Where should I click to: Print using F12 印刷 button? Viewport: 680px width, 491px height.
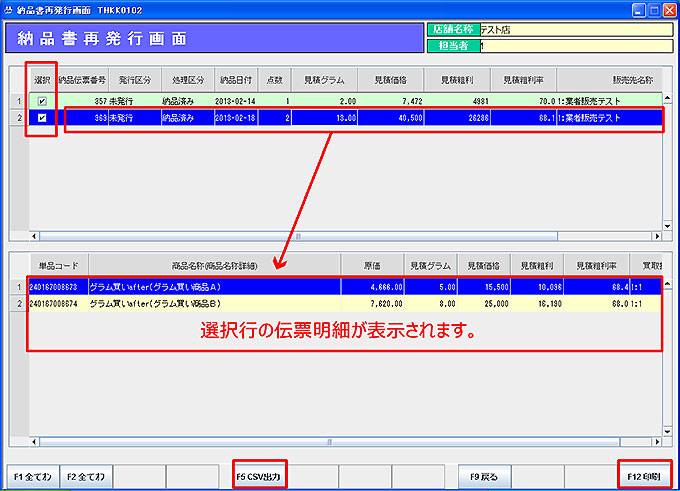644,477
